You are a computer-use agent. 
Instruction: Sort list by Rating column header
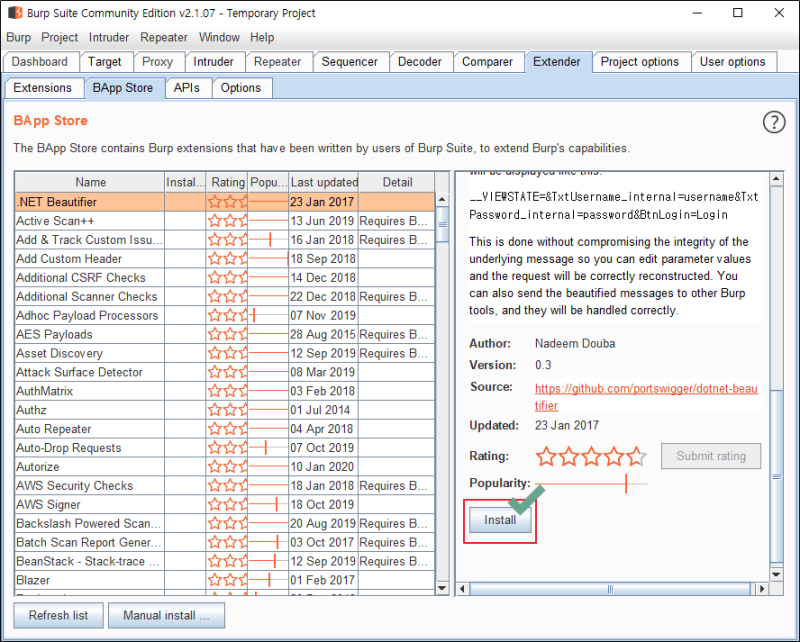227,182
